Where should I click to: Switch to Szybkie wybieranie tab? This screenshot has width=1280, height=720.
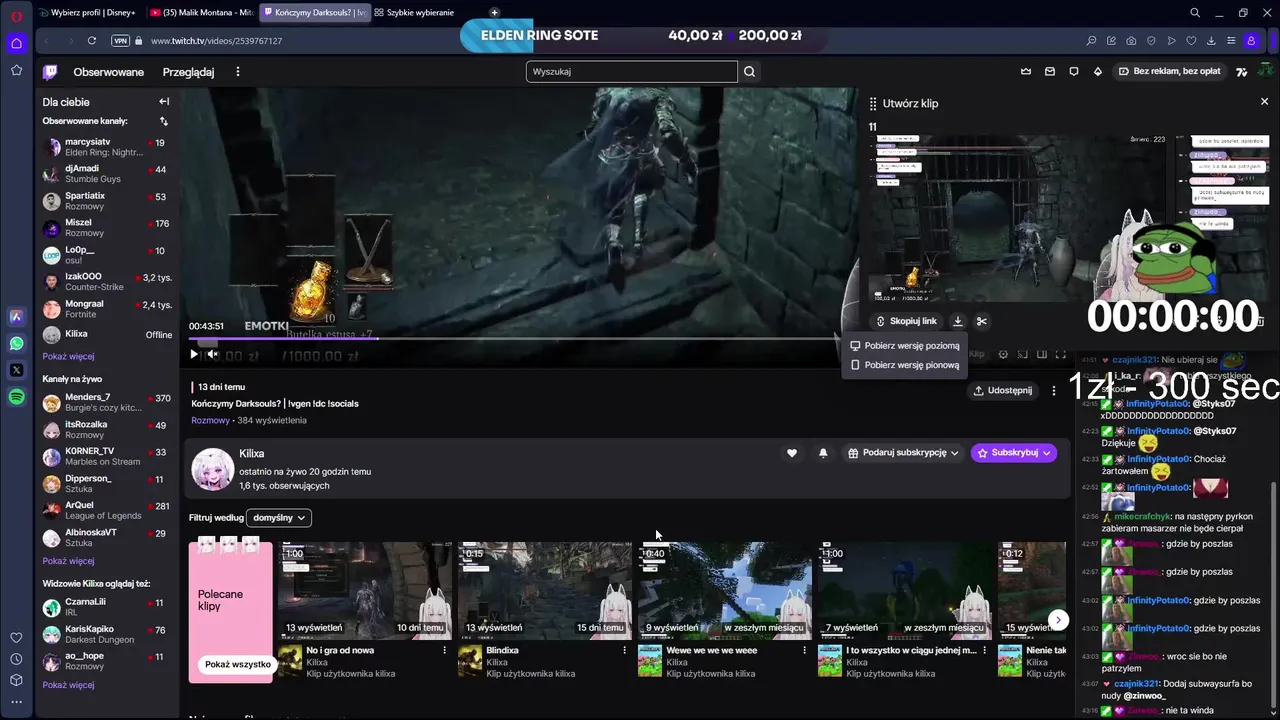(x=414, y=13)
